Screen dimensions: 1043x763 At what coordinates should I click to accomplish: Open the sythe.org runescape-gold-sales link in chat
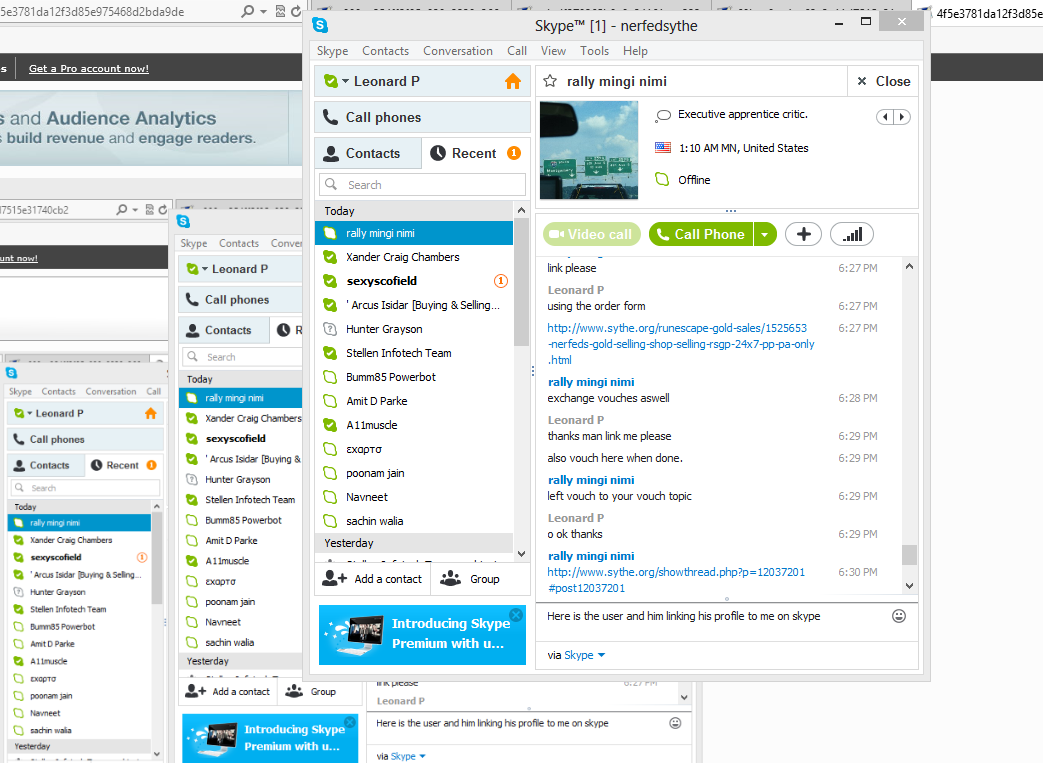pyautogui.click(x=680, y=344)
